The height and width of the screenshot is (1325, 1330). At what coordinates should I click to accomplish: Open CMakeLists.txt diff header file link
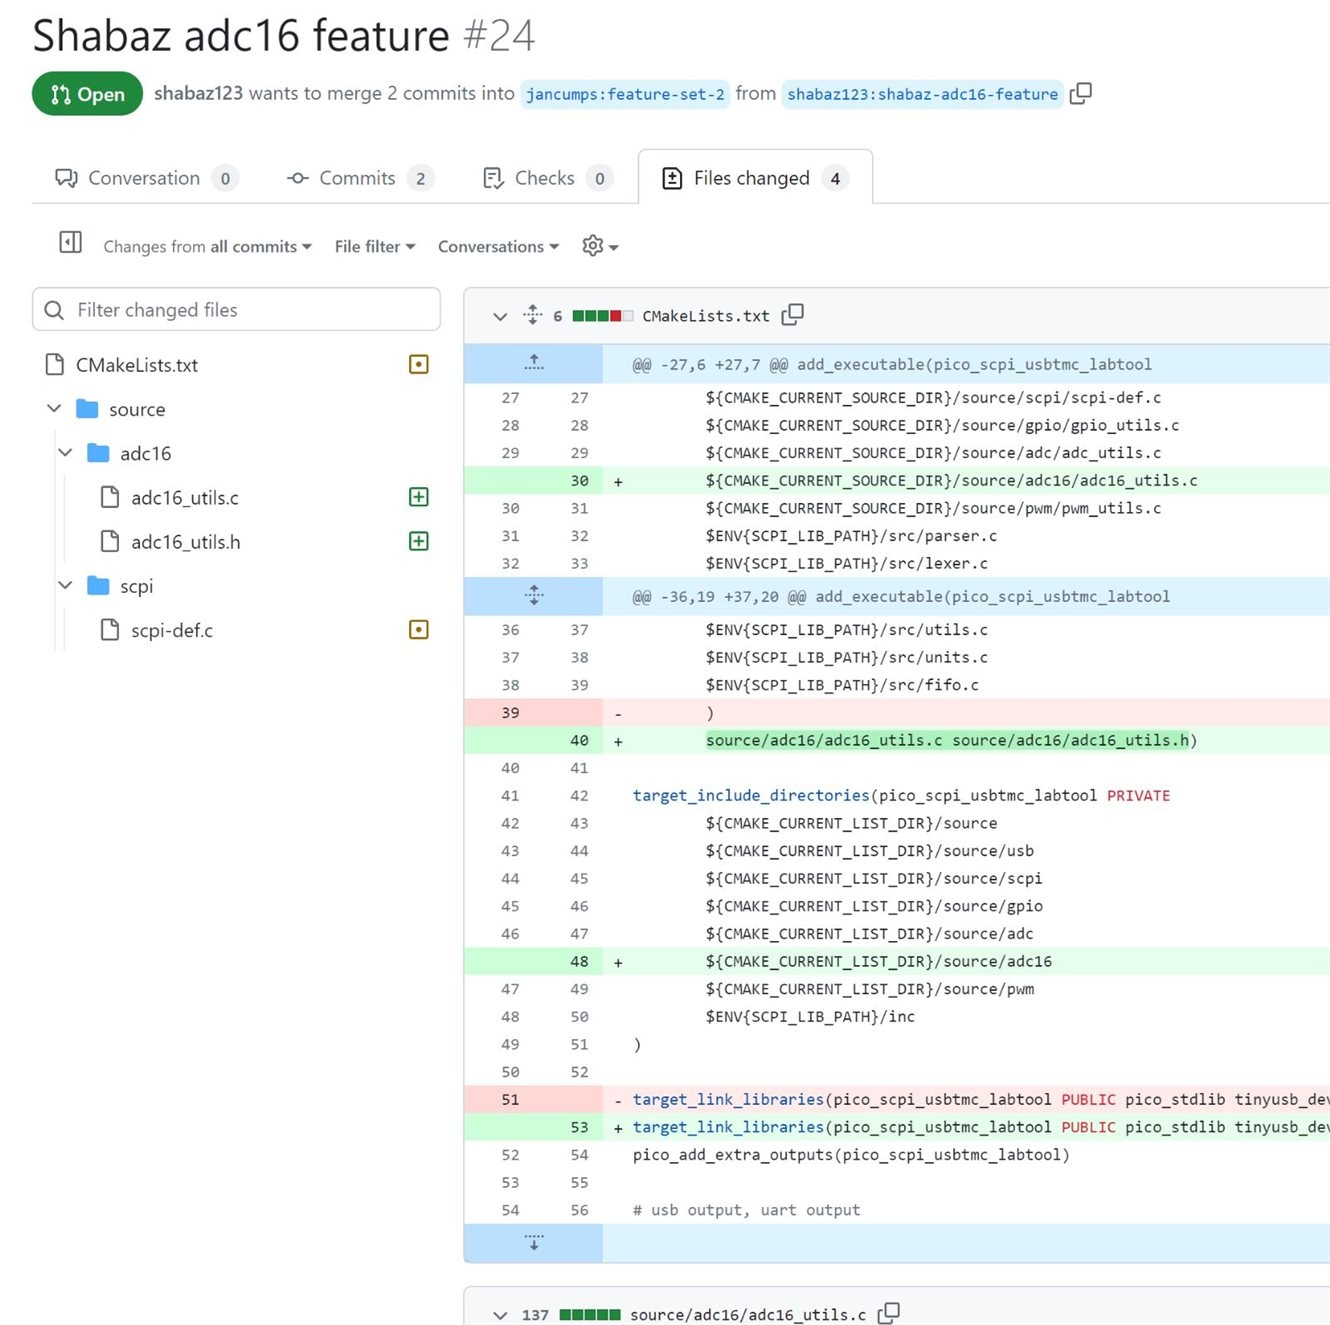(x=706, y=316)
